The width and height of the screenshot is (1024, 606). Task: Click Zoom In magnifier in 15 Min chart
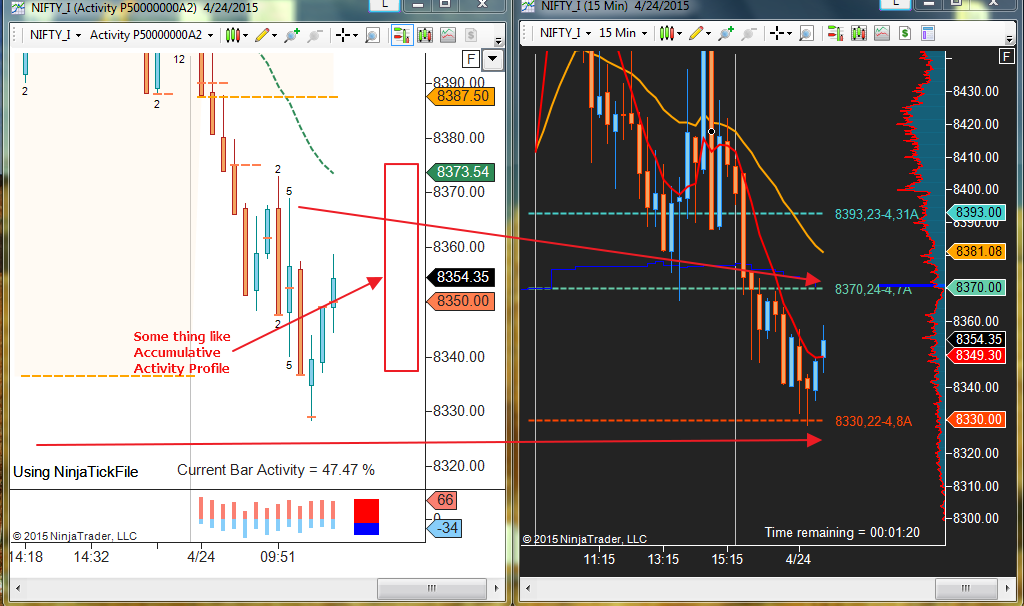[x=726, y=33]
